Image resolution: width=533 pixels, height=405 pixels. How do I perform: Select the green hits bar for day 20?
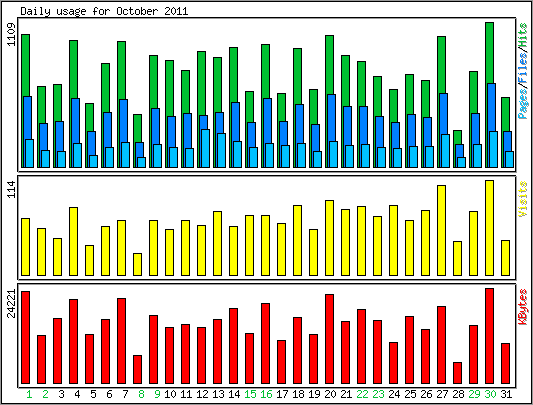point(329,65)
